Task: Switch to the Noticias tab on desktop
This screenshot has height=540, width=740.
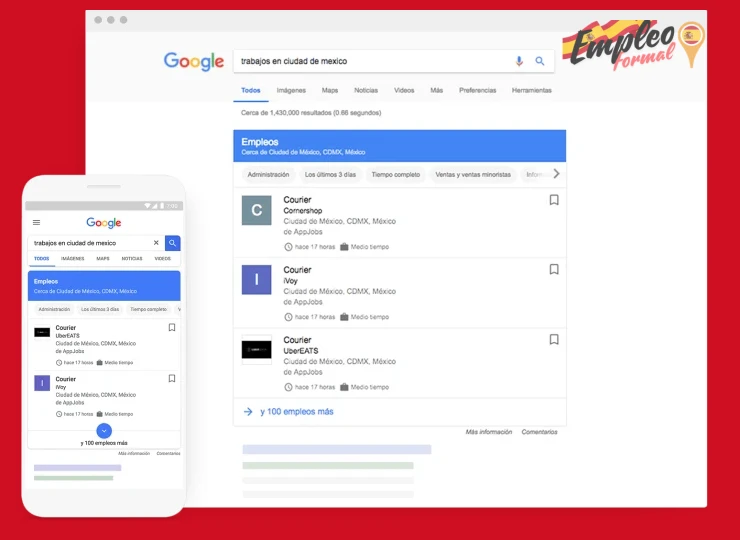Action: pos(366,90)
